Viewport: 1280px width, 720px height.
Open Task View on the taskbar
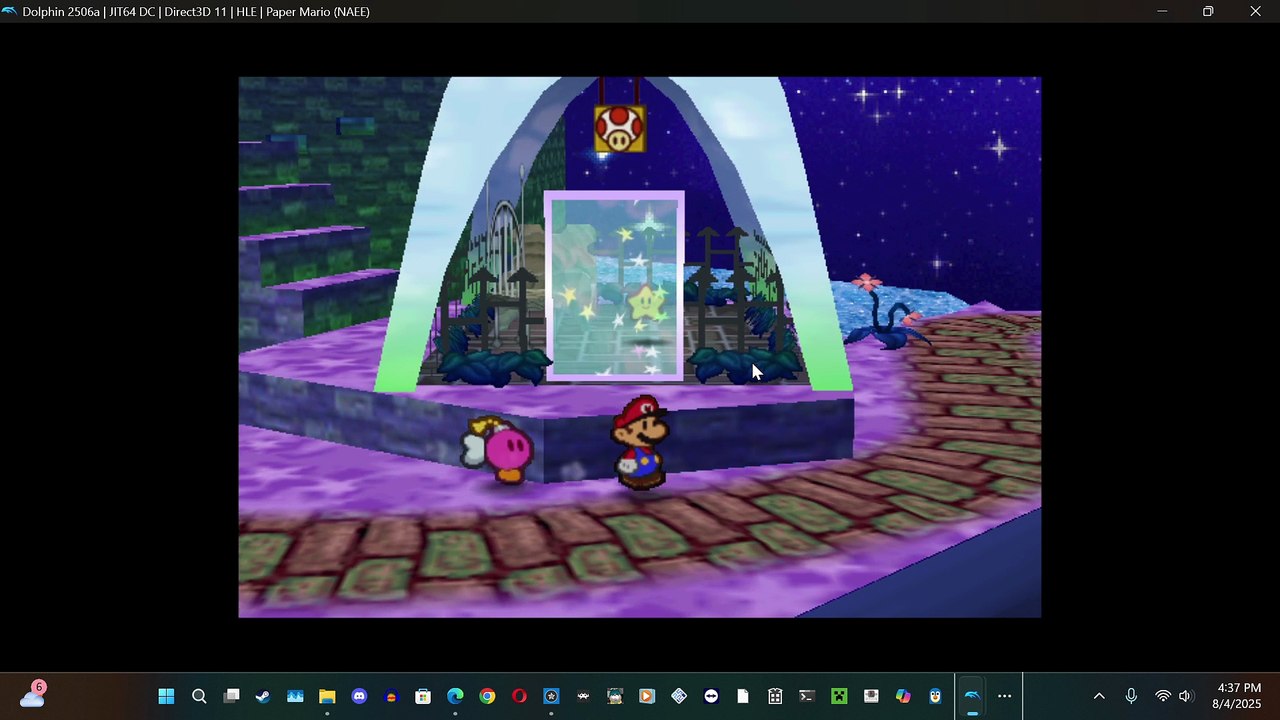click(x=231, y=696)
